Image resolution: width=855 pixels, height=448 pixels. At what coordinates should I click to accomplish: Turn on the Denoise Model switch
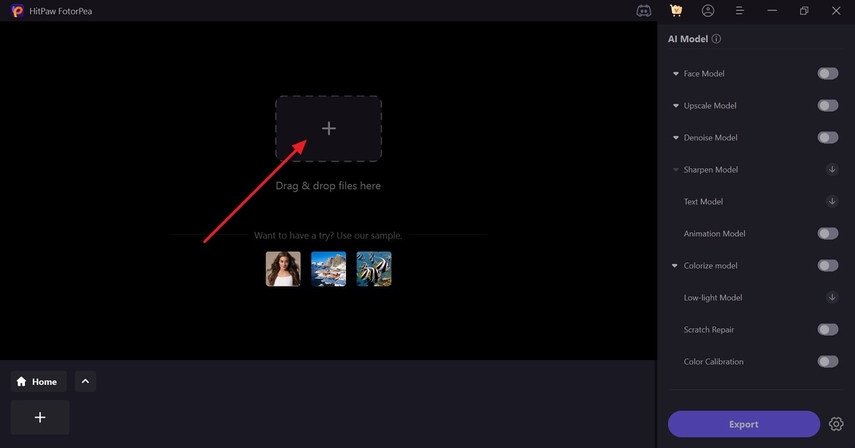coord(828,137)
